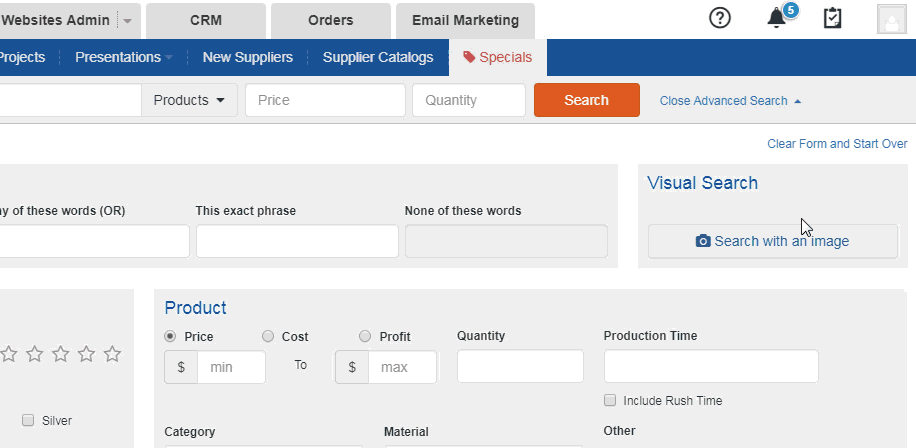Click the top Quantity input field
The height and width of the screenshot is (448, 916).
(469, 100)
